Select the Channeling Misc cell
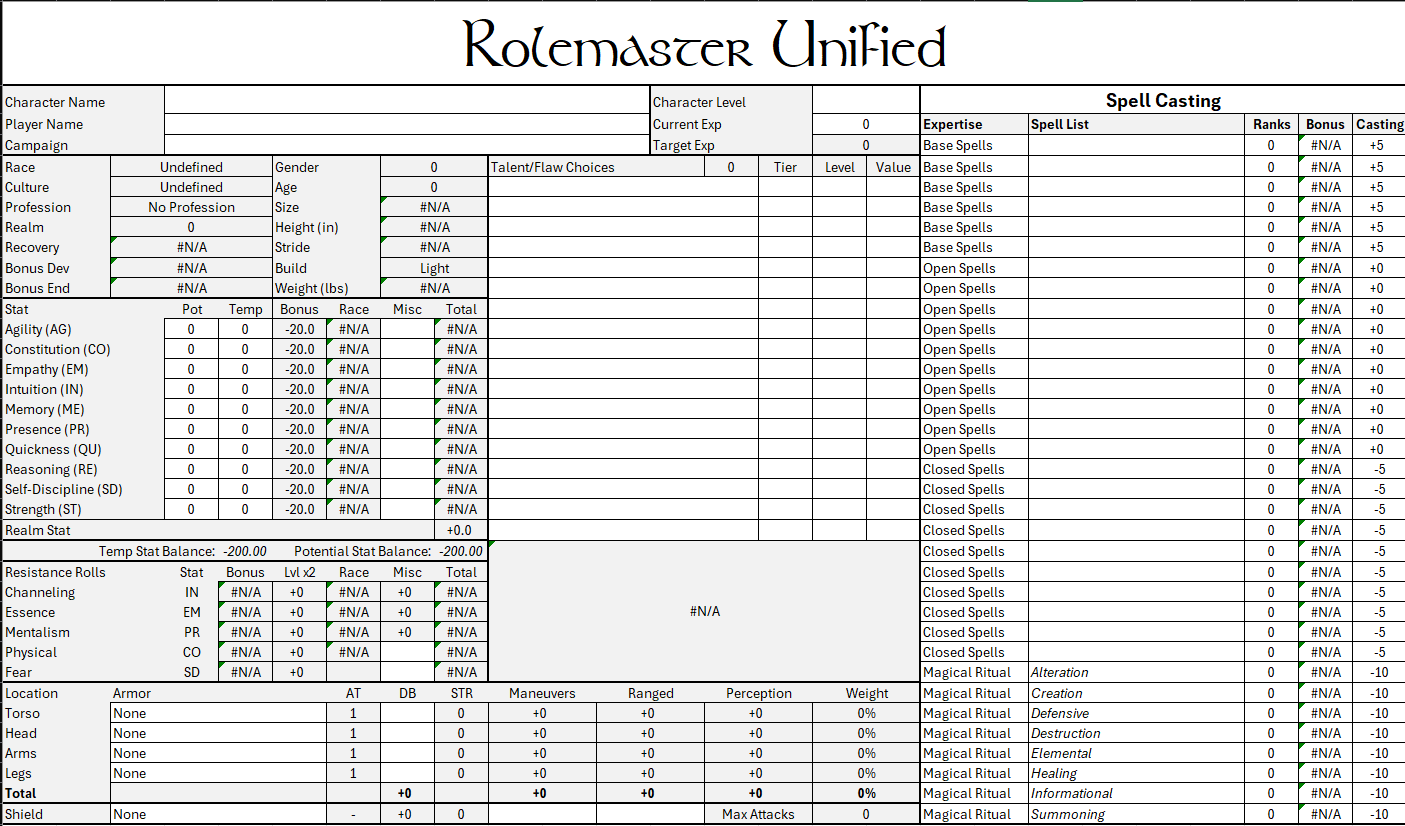 point(407,592)
